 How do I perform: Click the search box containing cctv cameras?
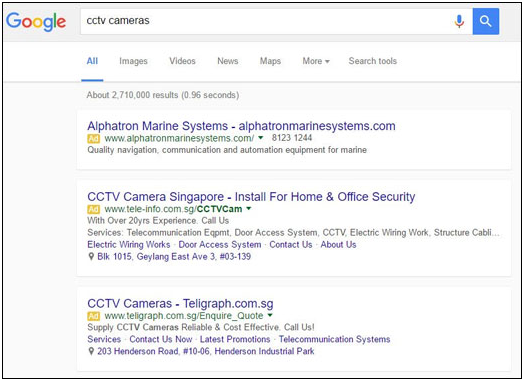(x=266, y=21)
